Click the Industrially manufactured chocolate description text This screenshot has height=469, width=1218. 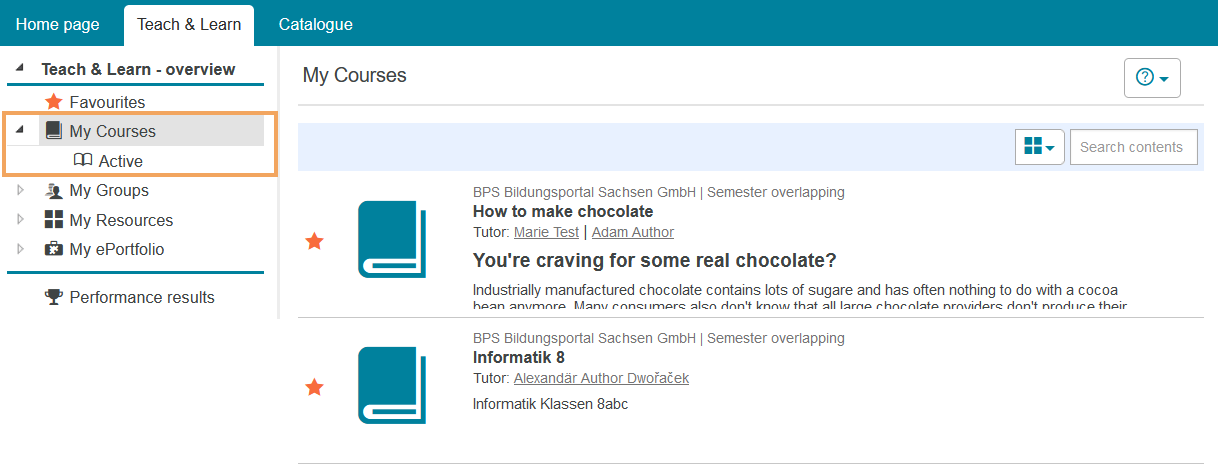coord(800,297)
